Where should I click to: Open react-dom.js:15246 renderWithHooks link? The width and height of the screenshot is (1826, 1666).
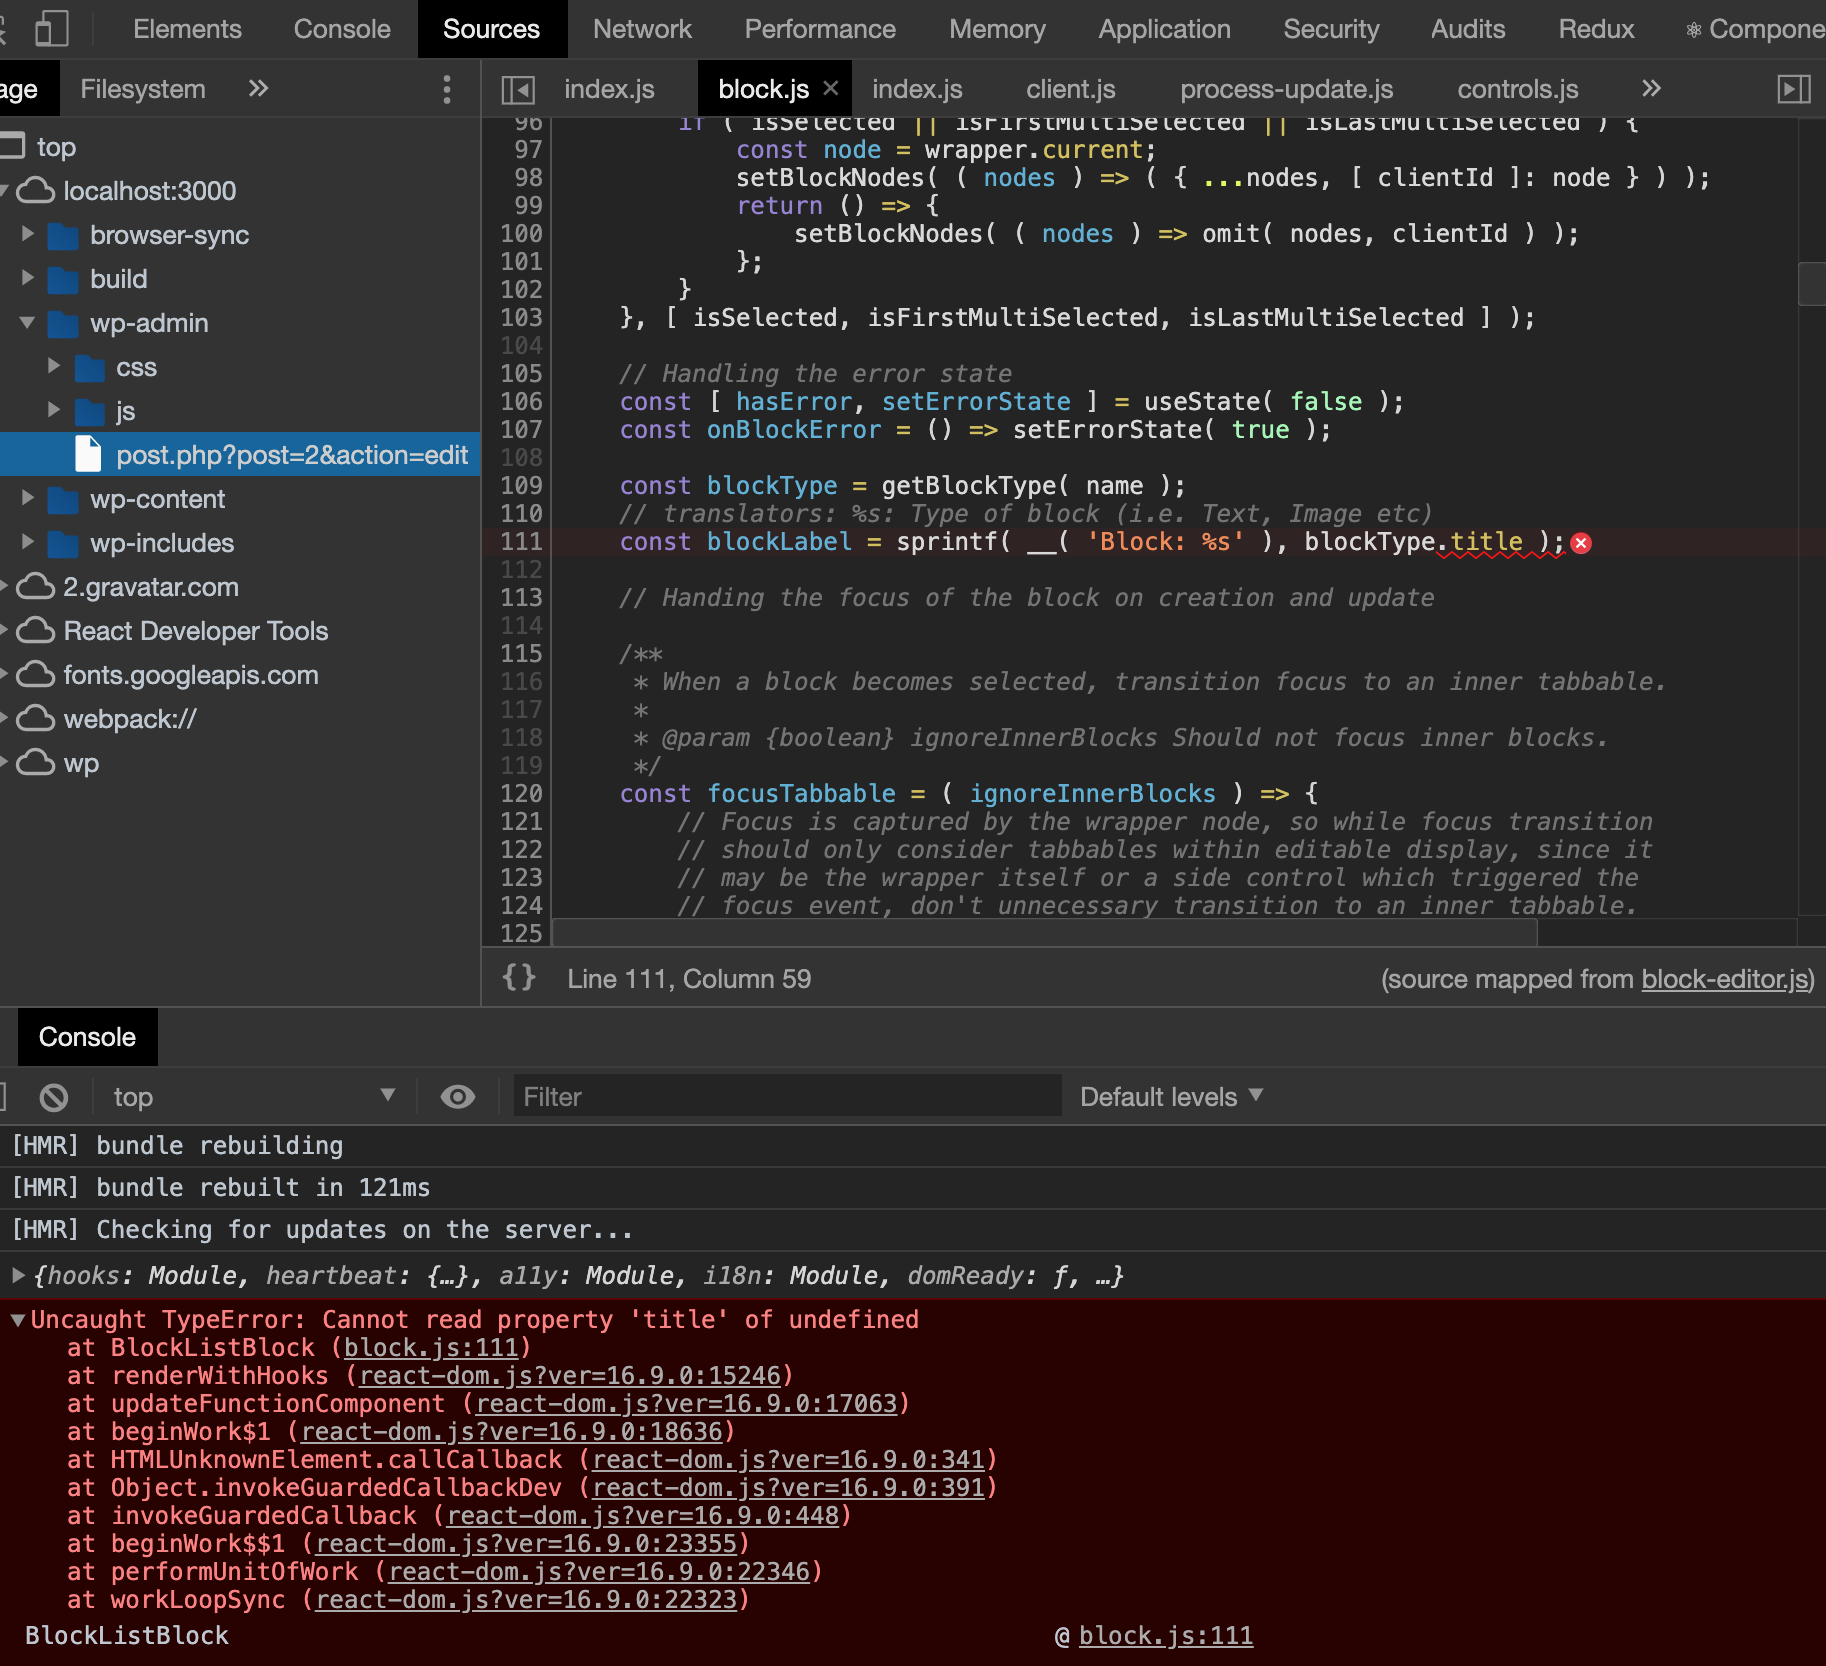tap(570, 1376)
